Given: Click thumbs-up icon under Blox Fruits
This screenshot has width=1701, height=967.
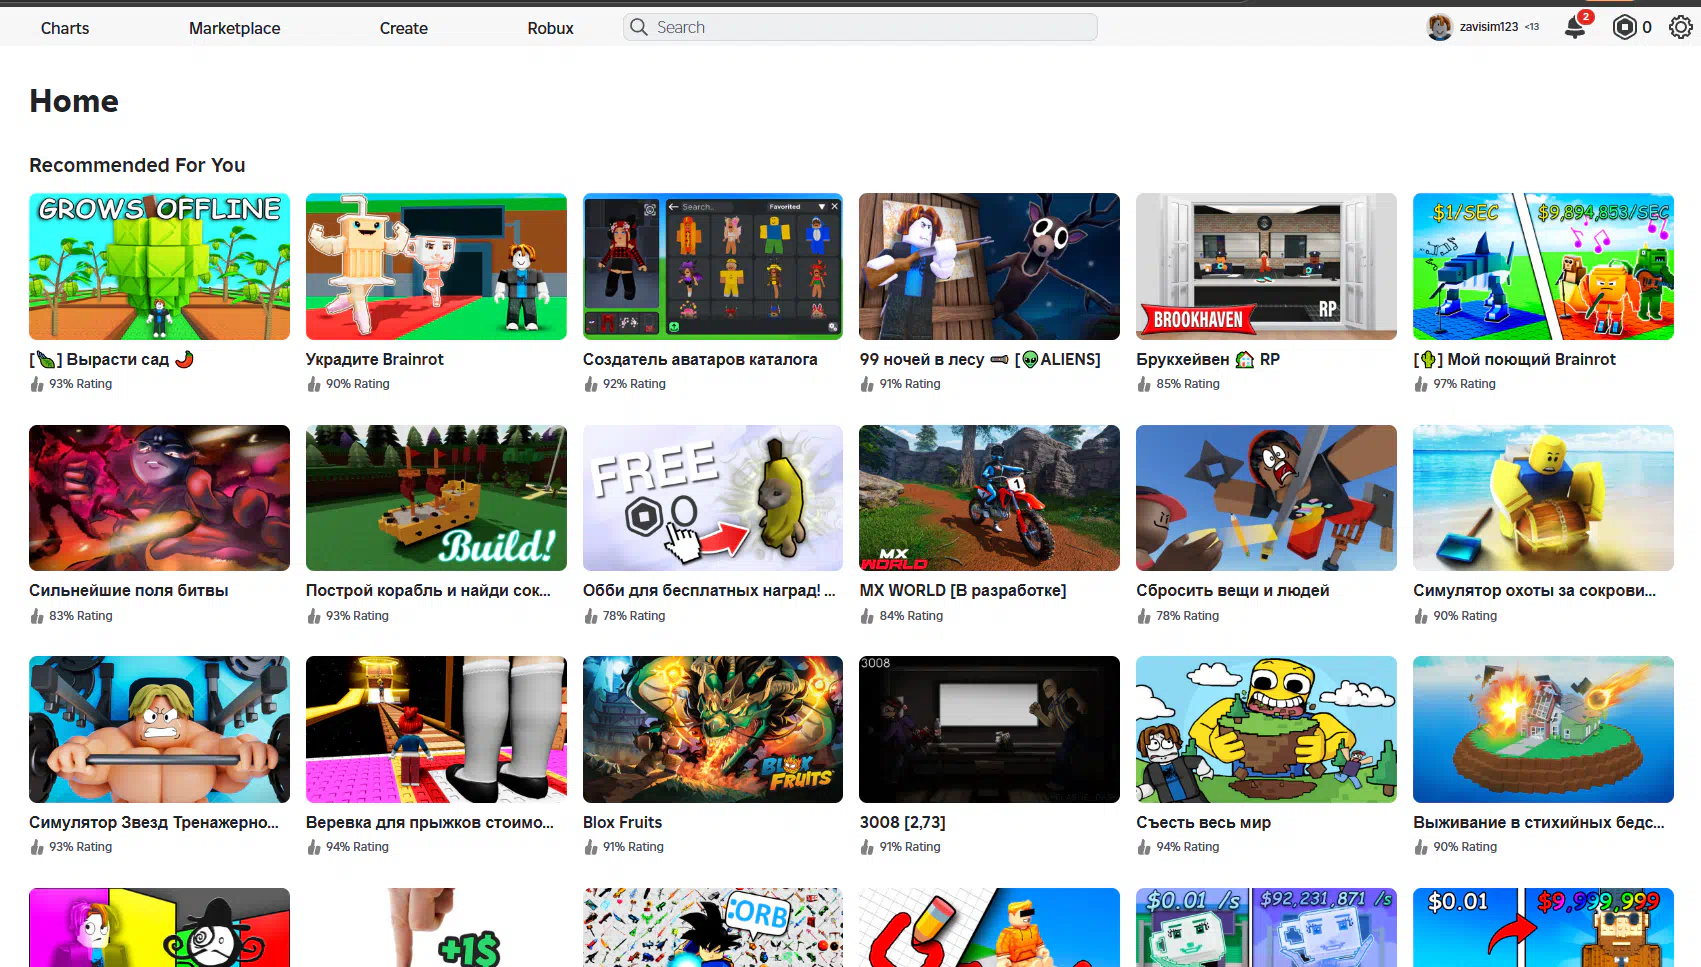Looking at the screenshot, I should coord(590,847).
